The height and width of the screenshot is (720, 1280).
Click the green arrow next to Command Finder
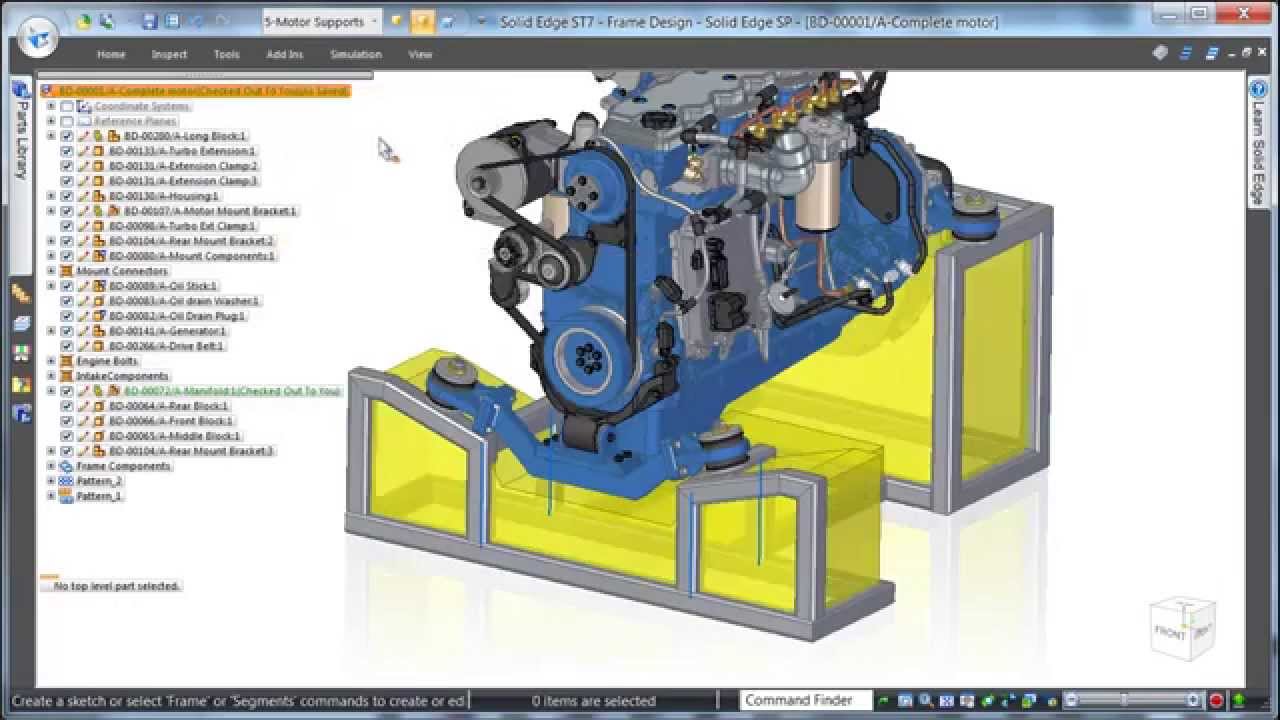[x=885, y=701]
